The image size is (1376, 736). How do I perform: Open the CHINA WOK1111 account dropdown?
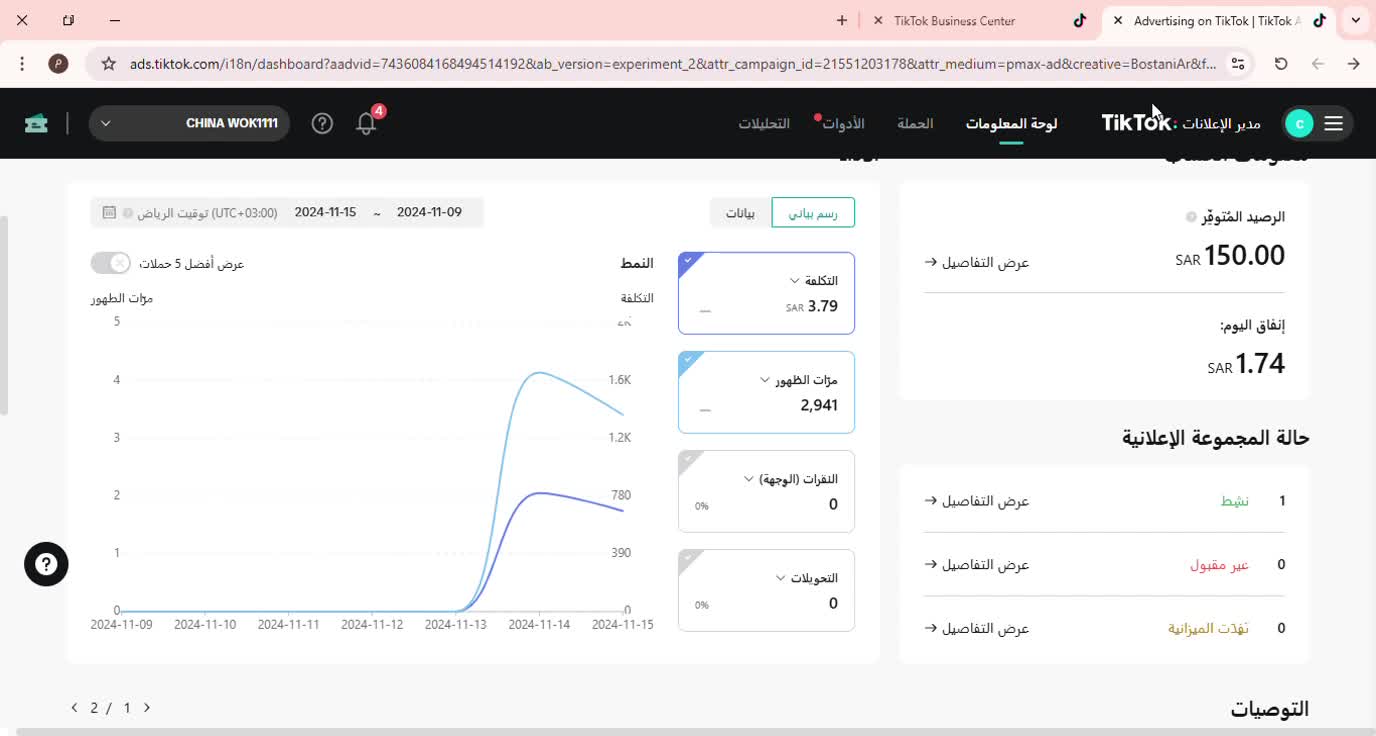point(190,123)
